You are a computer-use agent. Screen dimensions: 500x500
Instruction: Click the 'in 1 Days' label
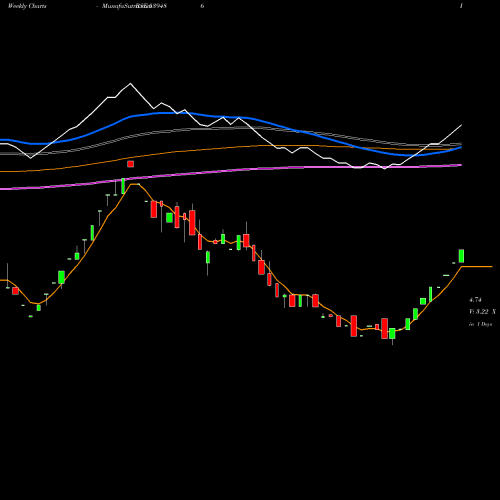(x=480, y=324)
